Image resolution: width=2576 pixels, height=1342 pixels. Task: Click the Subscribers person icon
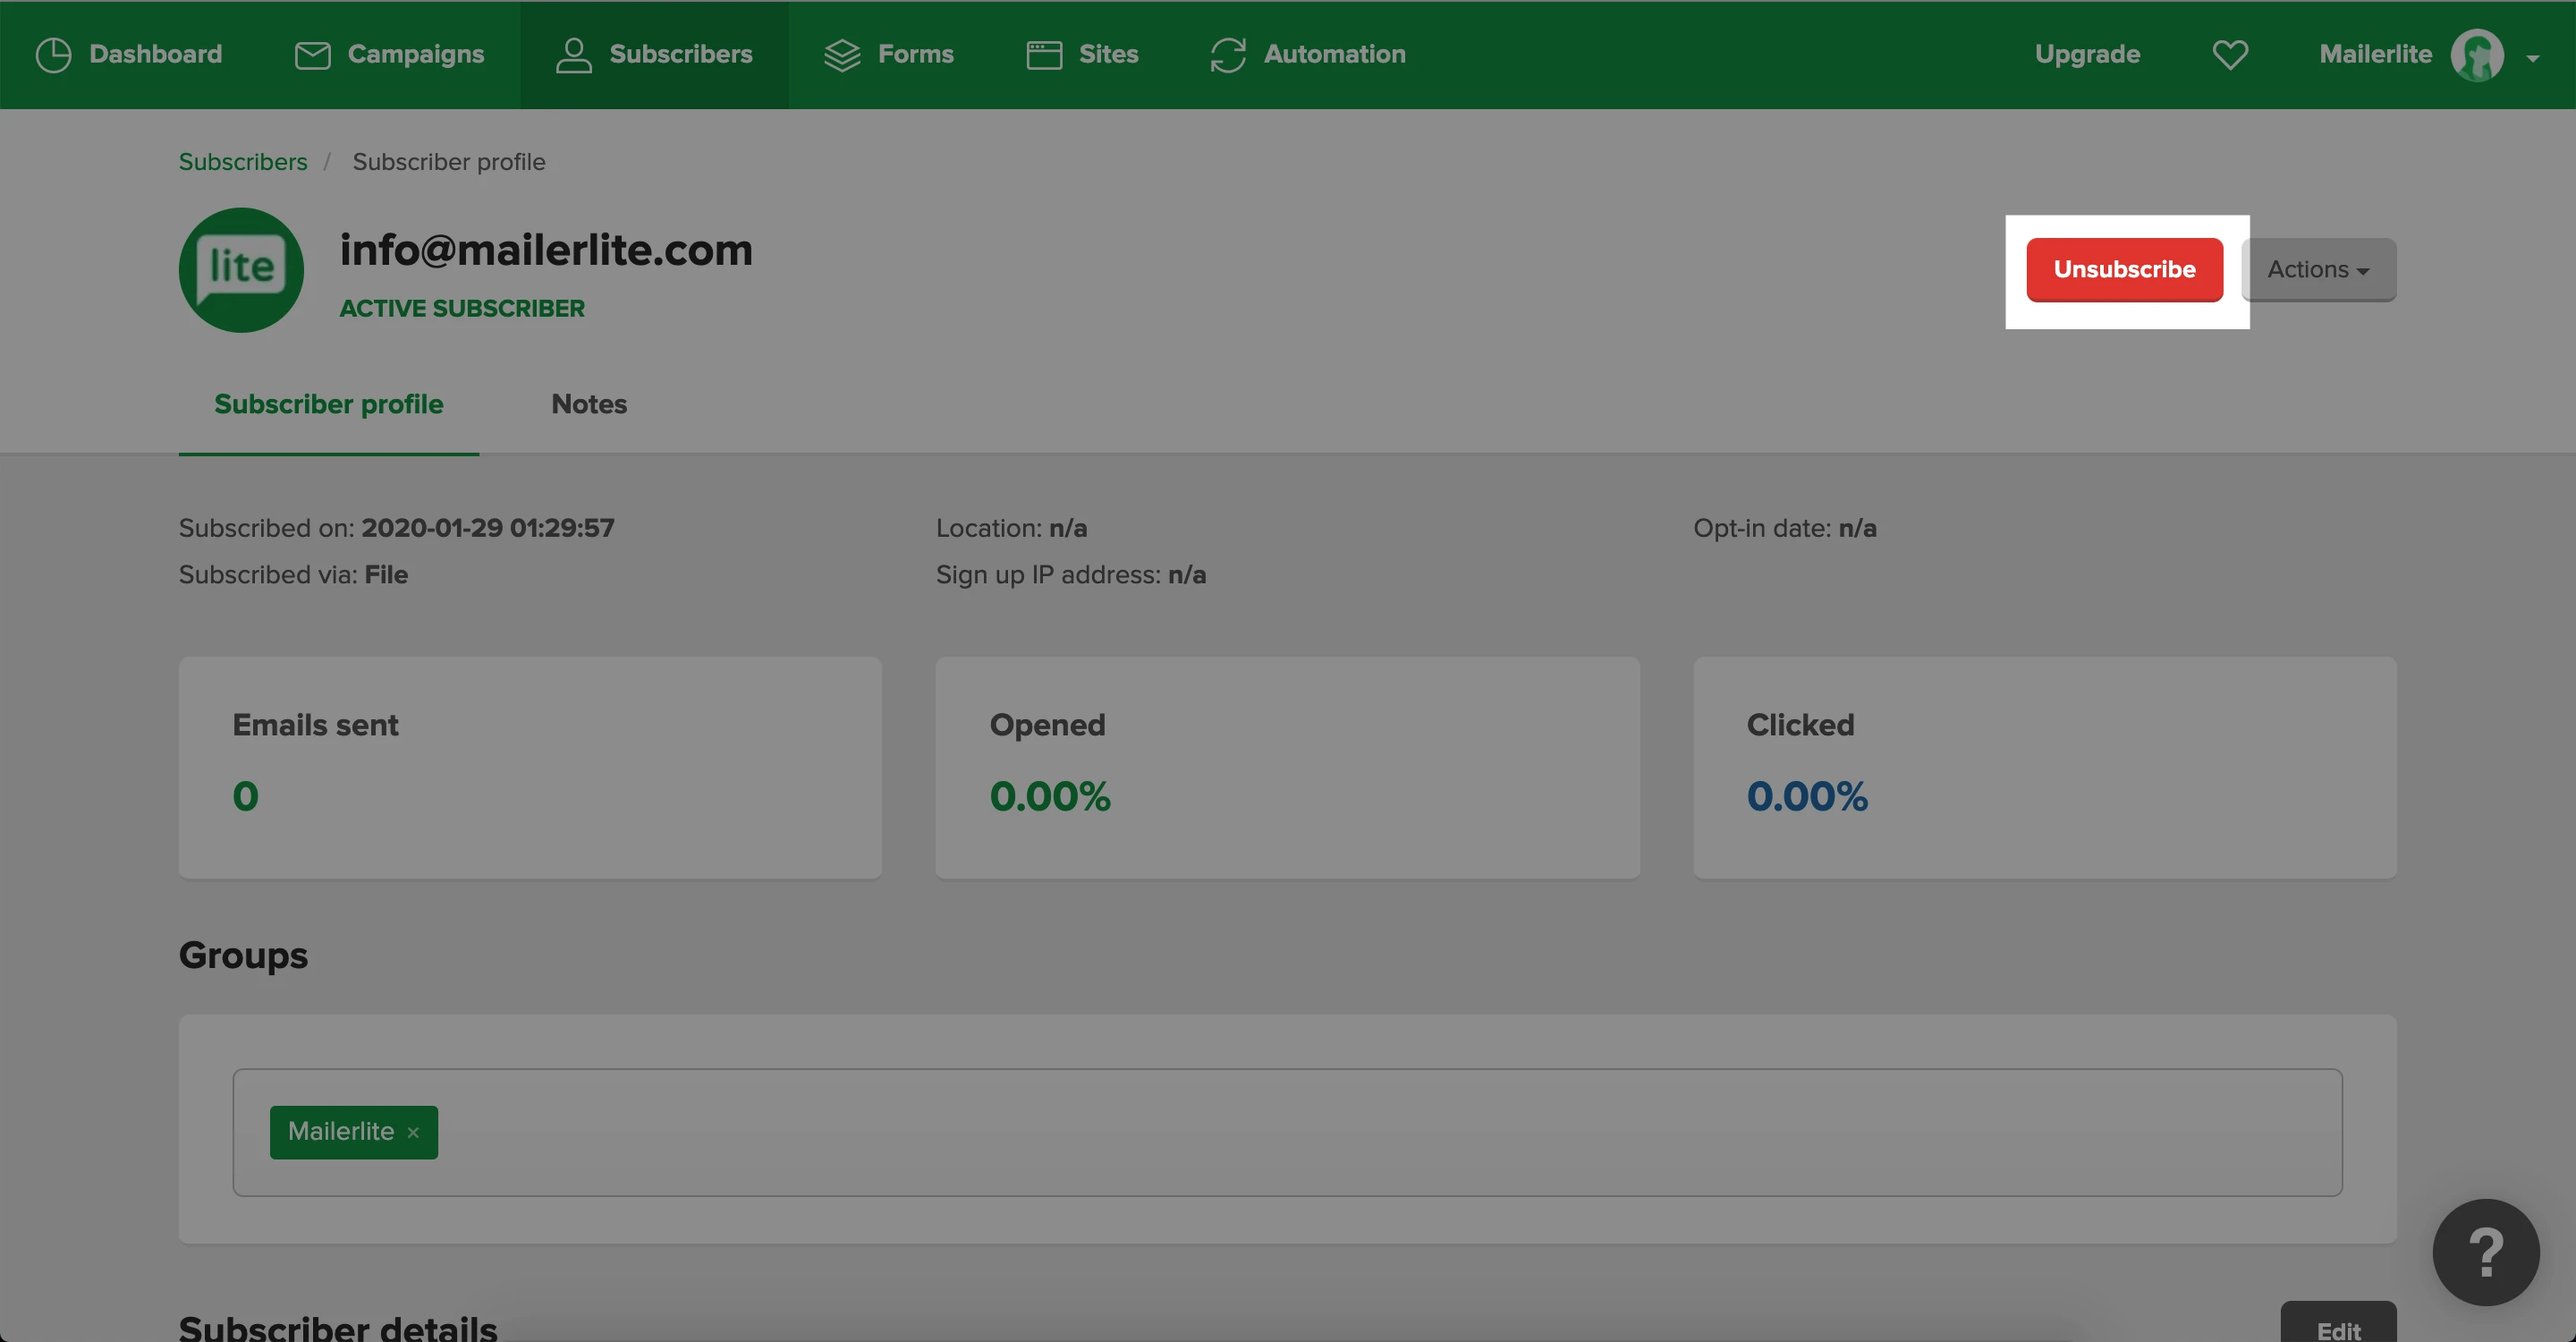pyautogui.click(x=573, y=55)
